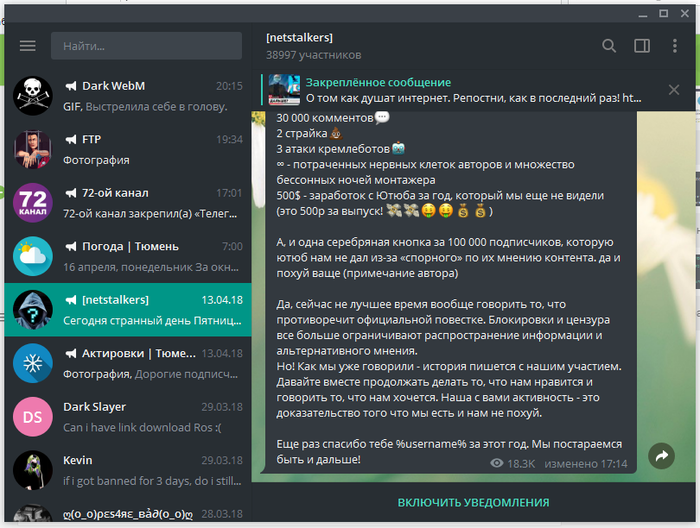Dismiss the pinned message bar
The width and height of the screenshot is (700, 528).
(x=674, y=90)
